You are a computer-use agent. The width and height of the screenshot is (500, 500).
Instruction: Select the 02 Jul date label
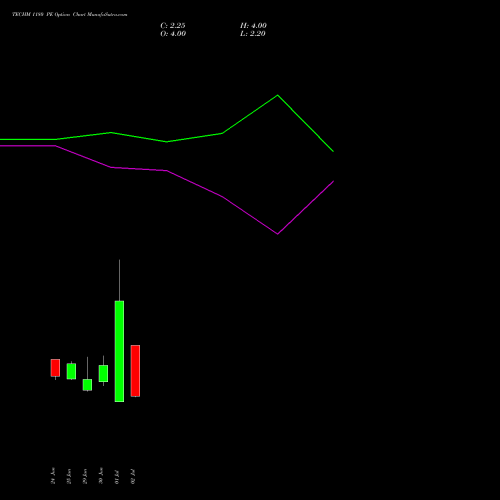click(133, 476)
